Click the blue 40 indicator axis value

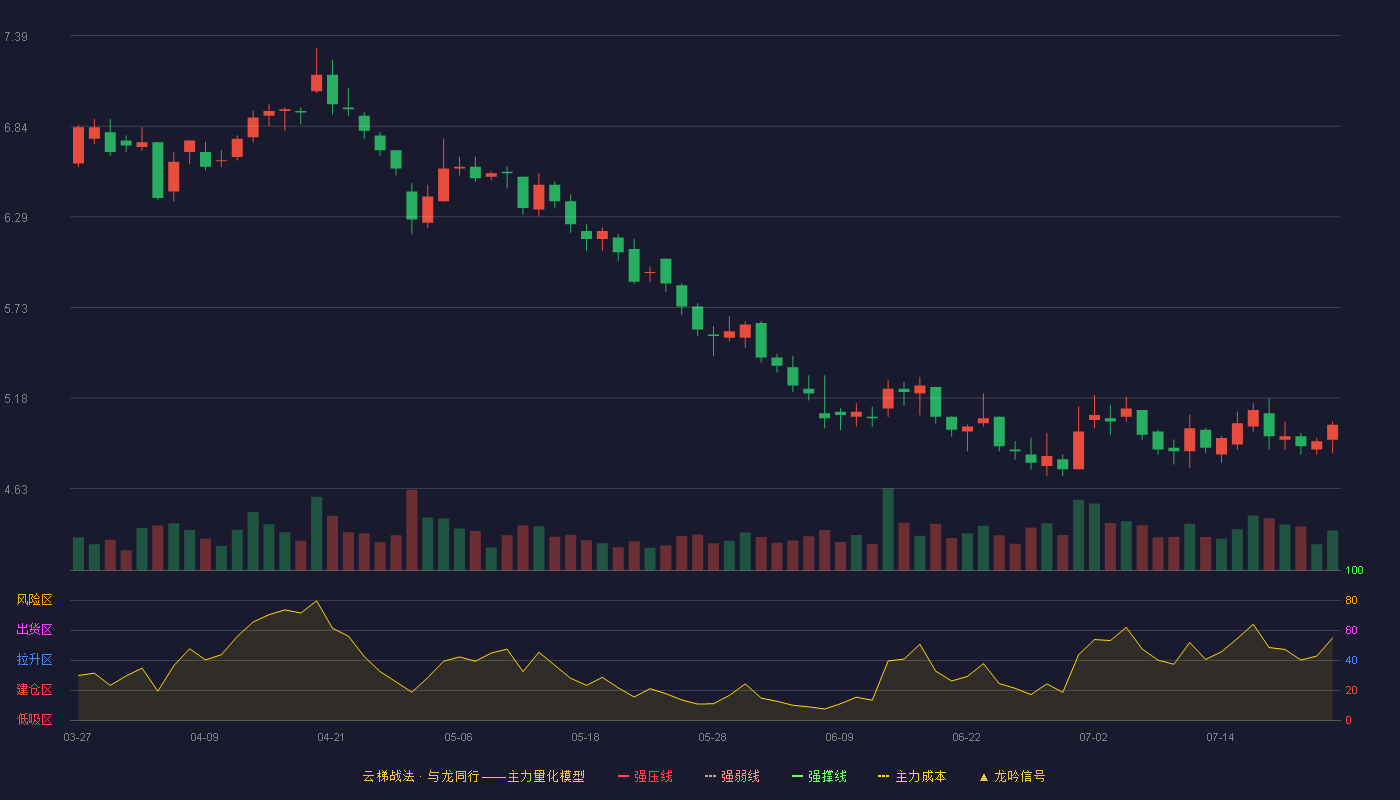click(x=1351, y=660)
